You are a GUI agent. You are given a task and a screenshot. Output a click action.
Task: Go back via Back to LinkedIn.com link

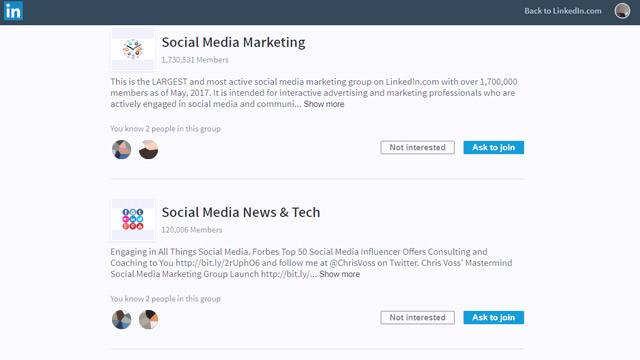click(x=562, y=11)
